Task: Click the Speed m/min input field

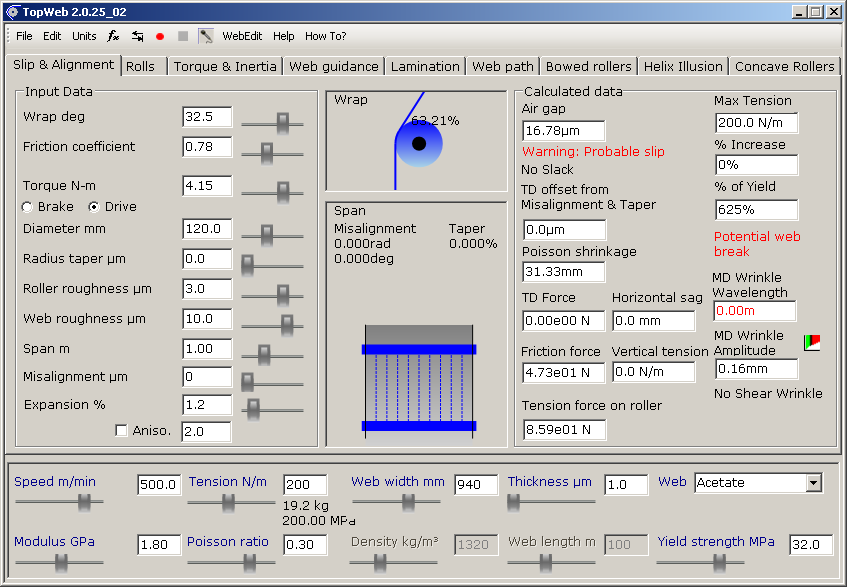Action: 159,484
